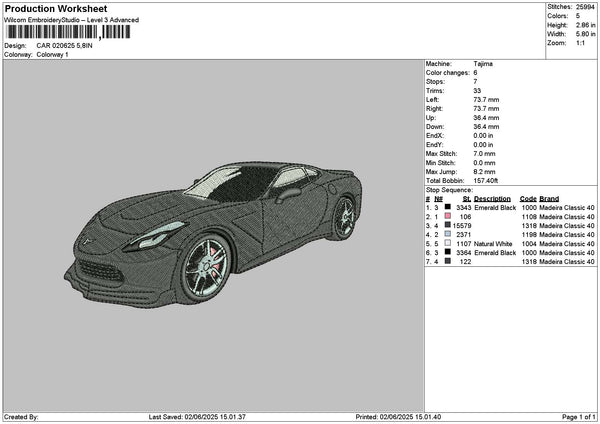
Task: Click the dark gray swatch in stop row 3
Action: pyautogui.click(x=448, y=225)
